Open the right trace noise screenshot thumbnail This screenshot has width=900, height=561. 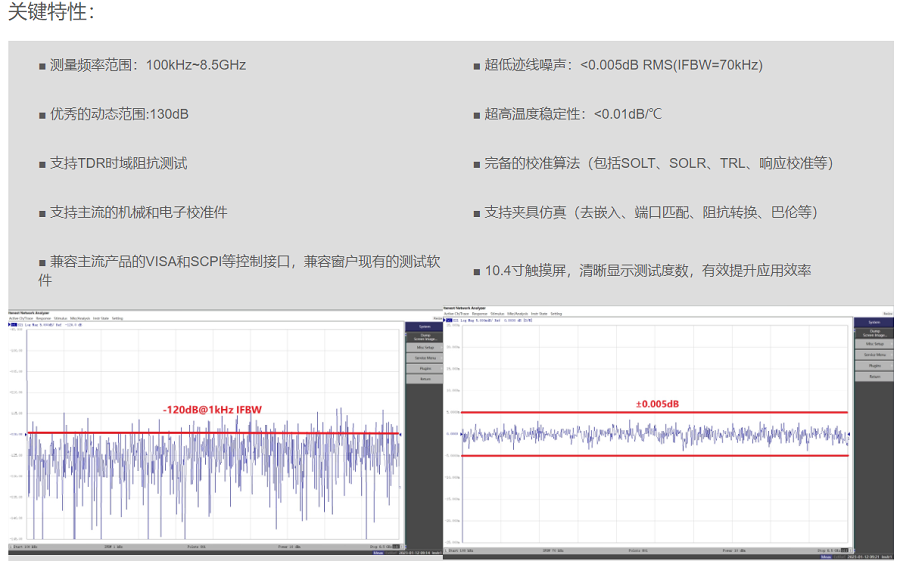click(x=667, y=432)
